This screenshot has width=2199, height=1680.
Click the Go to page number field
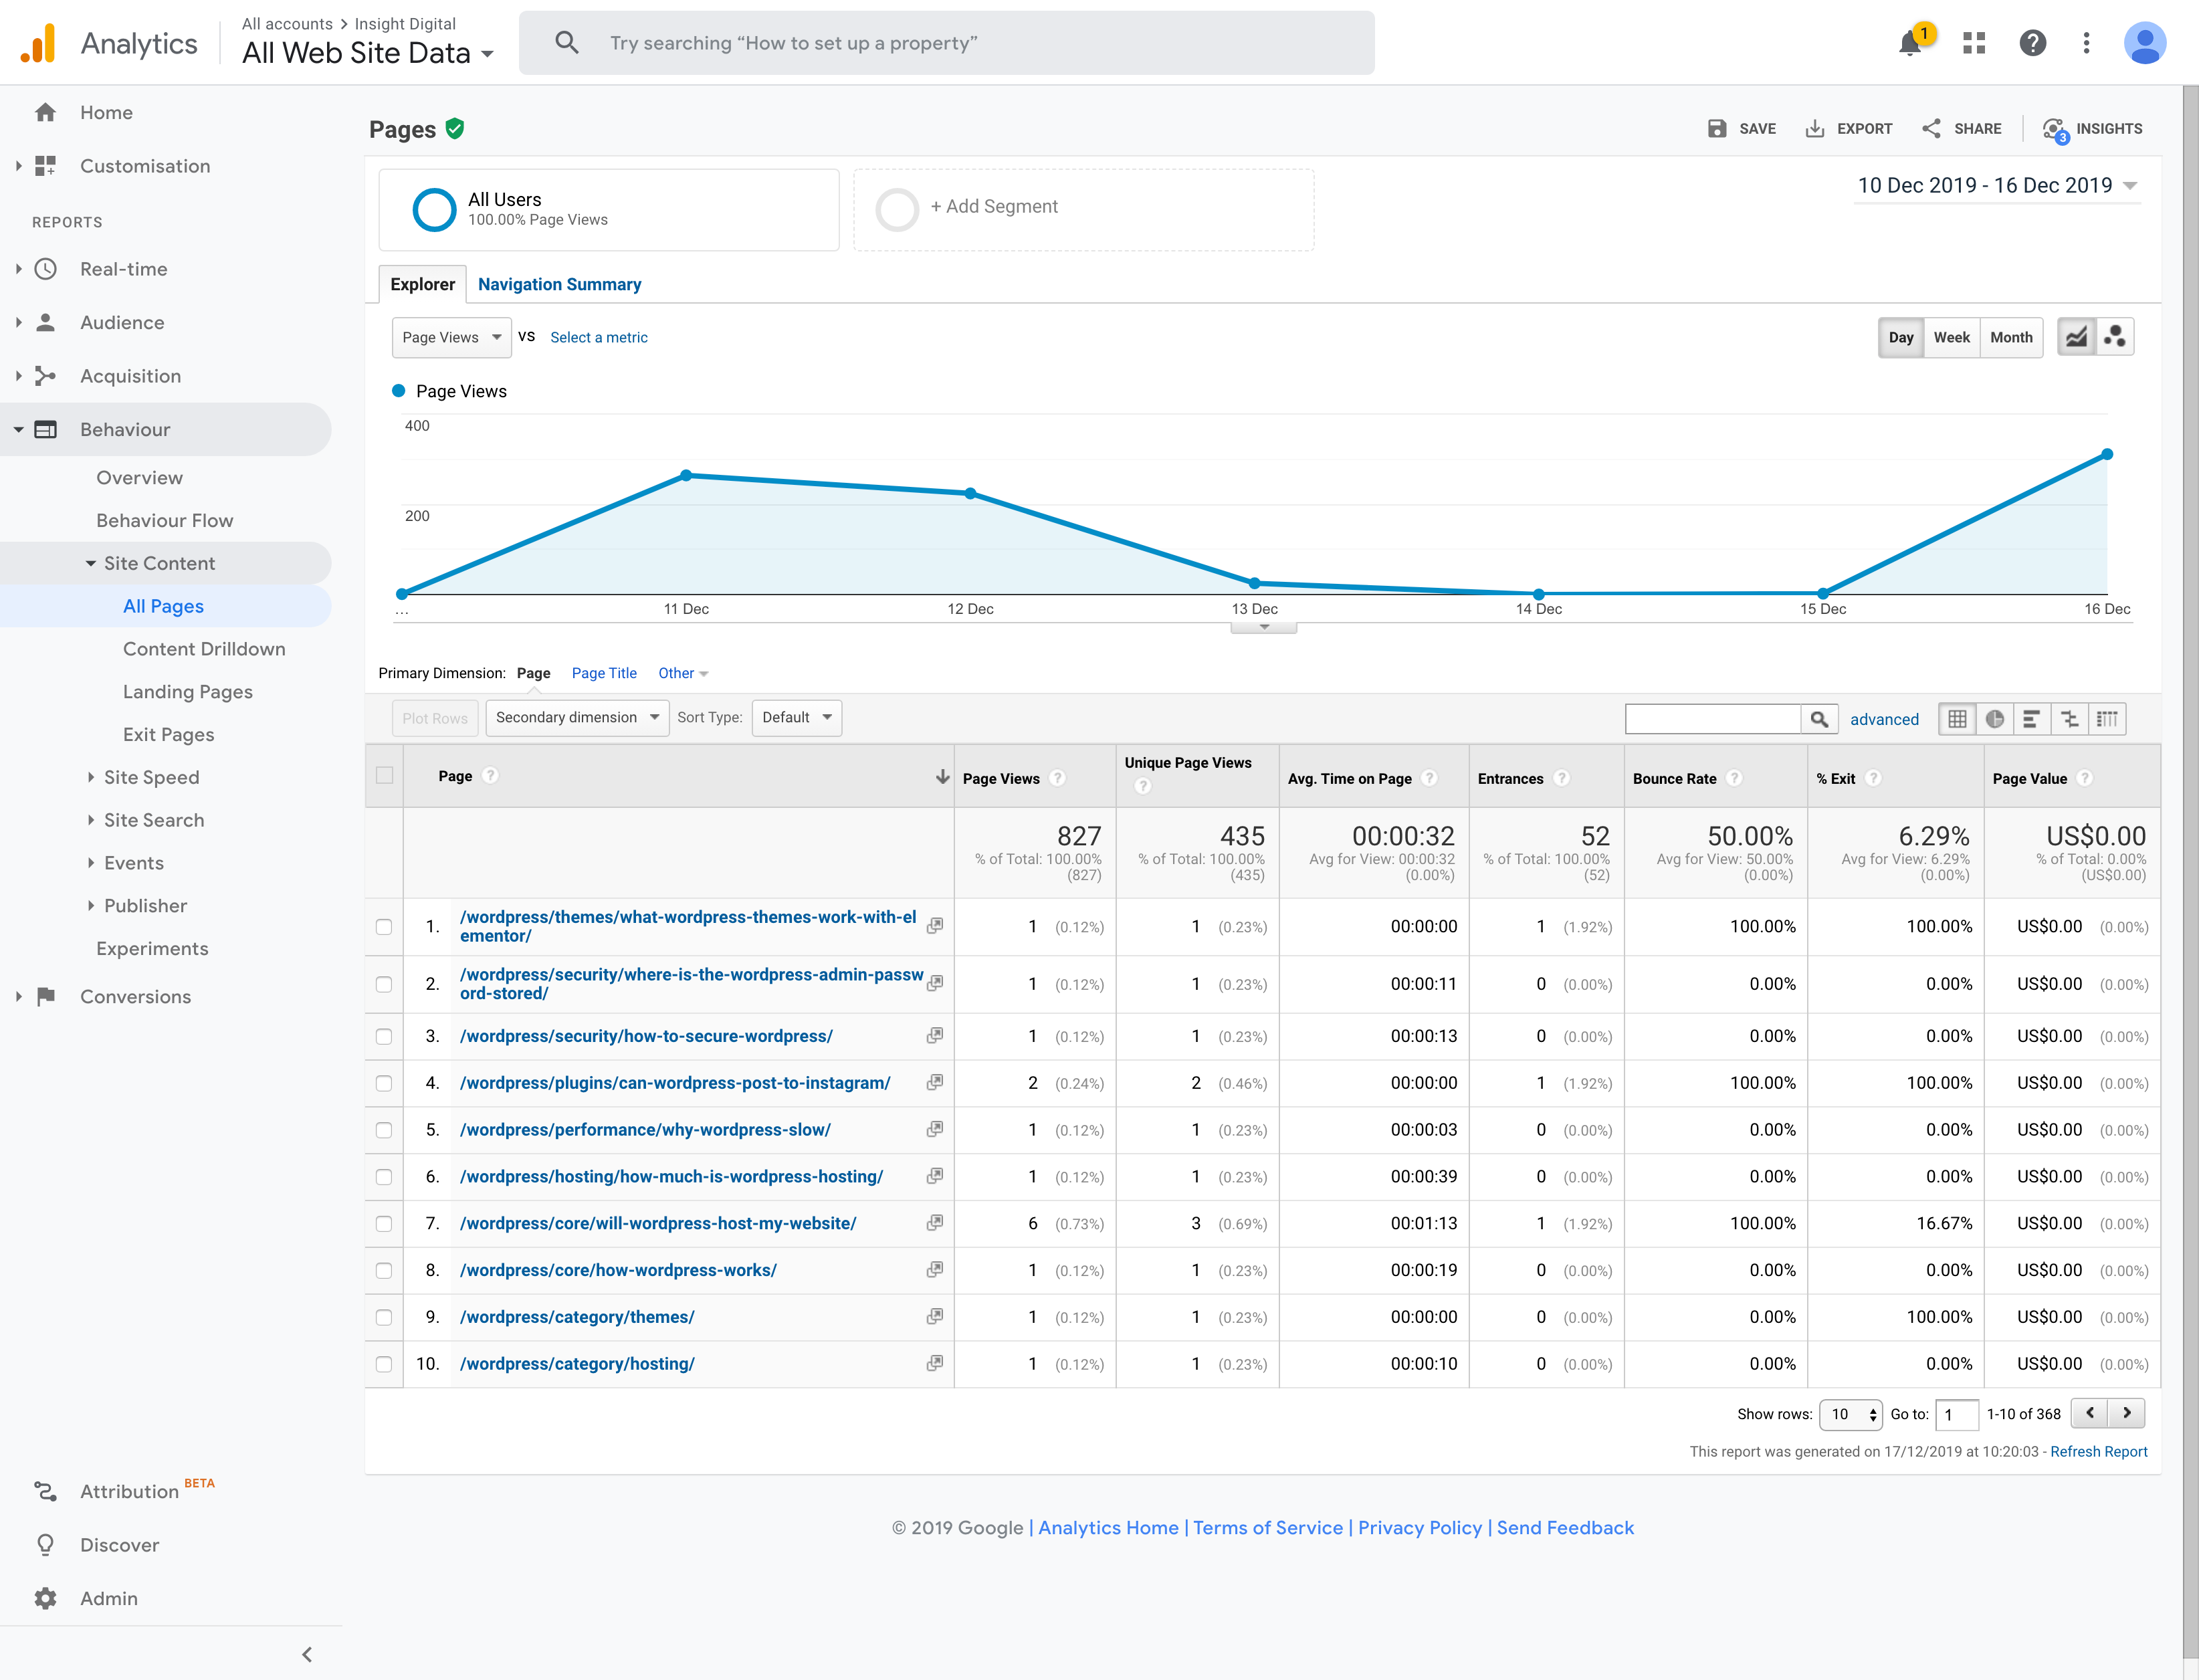point(1957,1414)
